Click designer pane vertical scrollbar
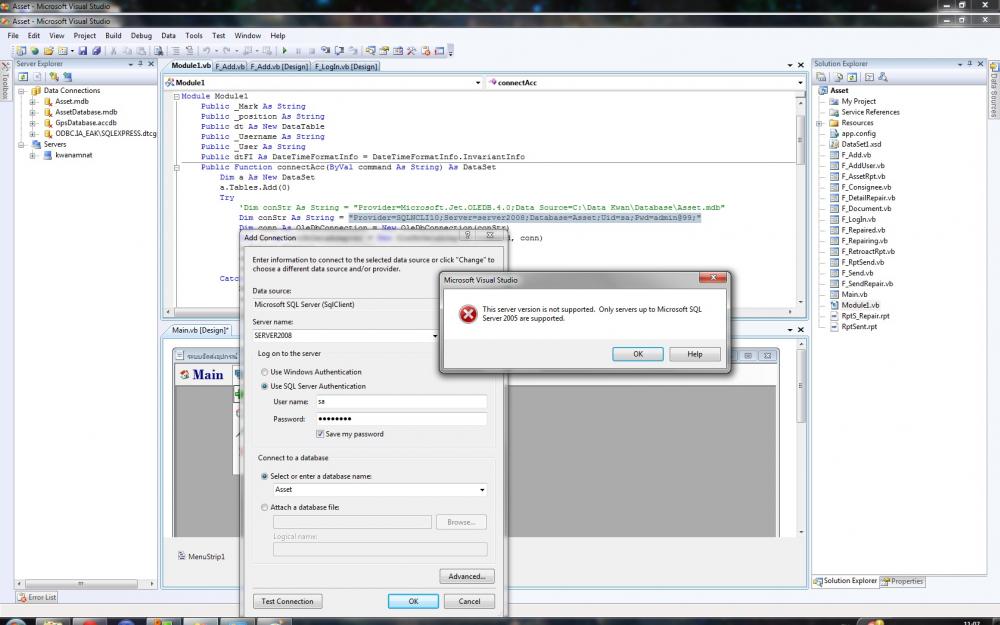The width and height of the screenshot is (1000, 625). 801,386
